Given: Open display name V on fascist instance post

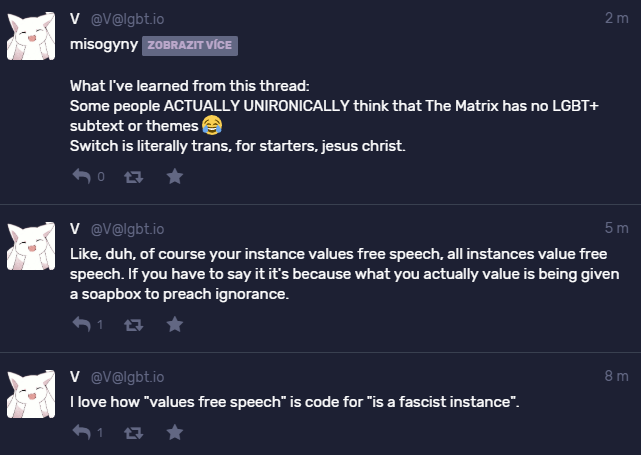Looking at the screenshot, I should [75, 376].
